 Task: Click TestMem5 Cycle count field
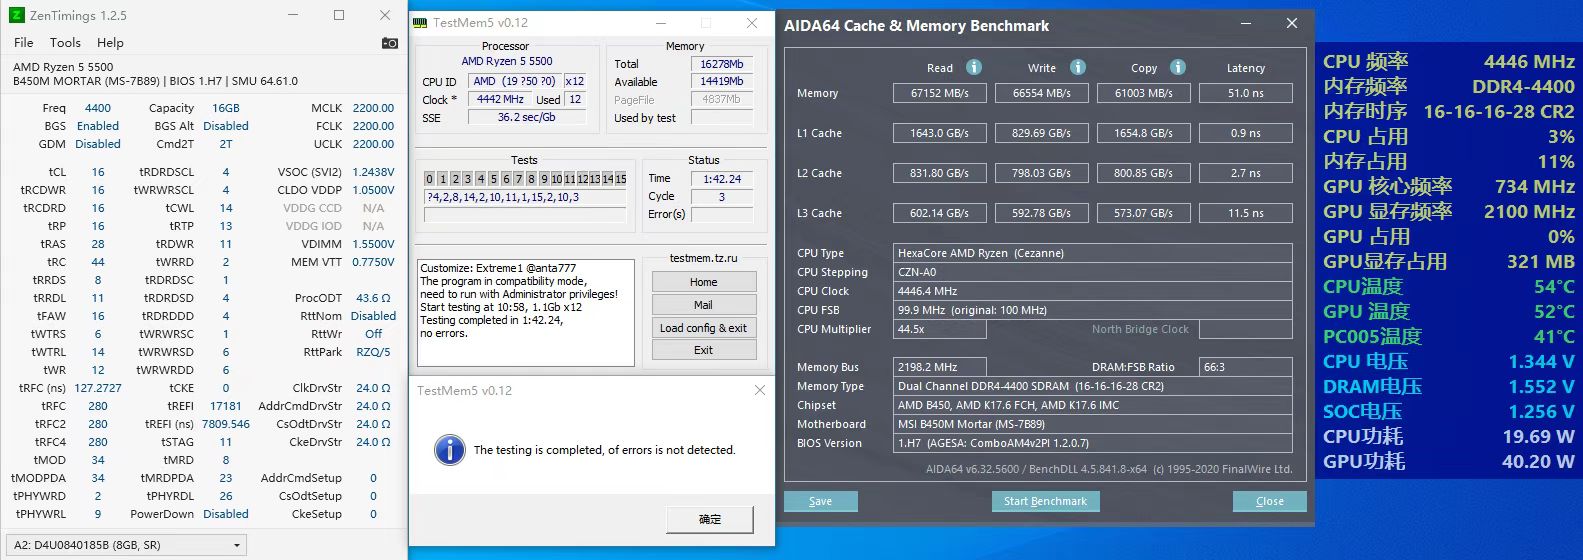pos(721,197)
